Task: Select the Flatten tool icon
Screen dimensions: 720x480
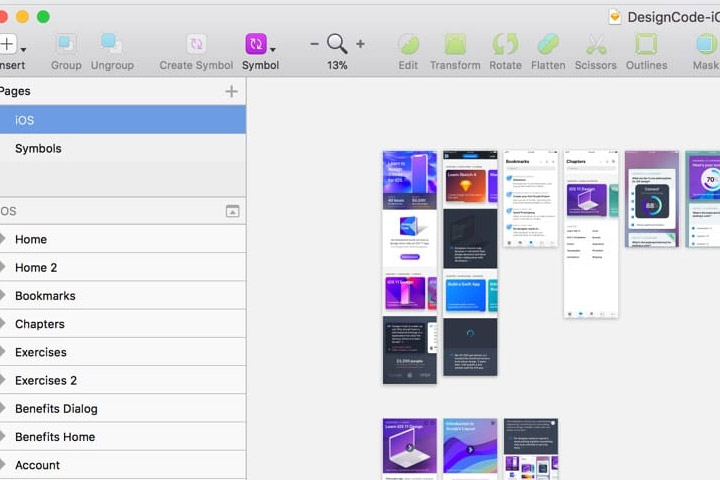Action: [x=548, y=45]
